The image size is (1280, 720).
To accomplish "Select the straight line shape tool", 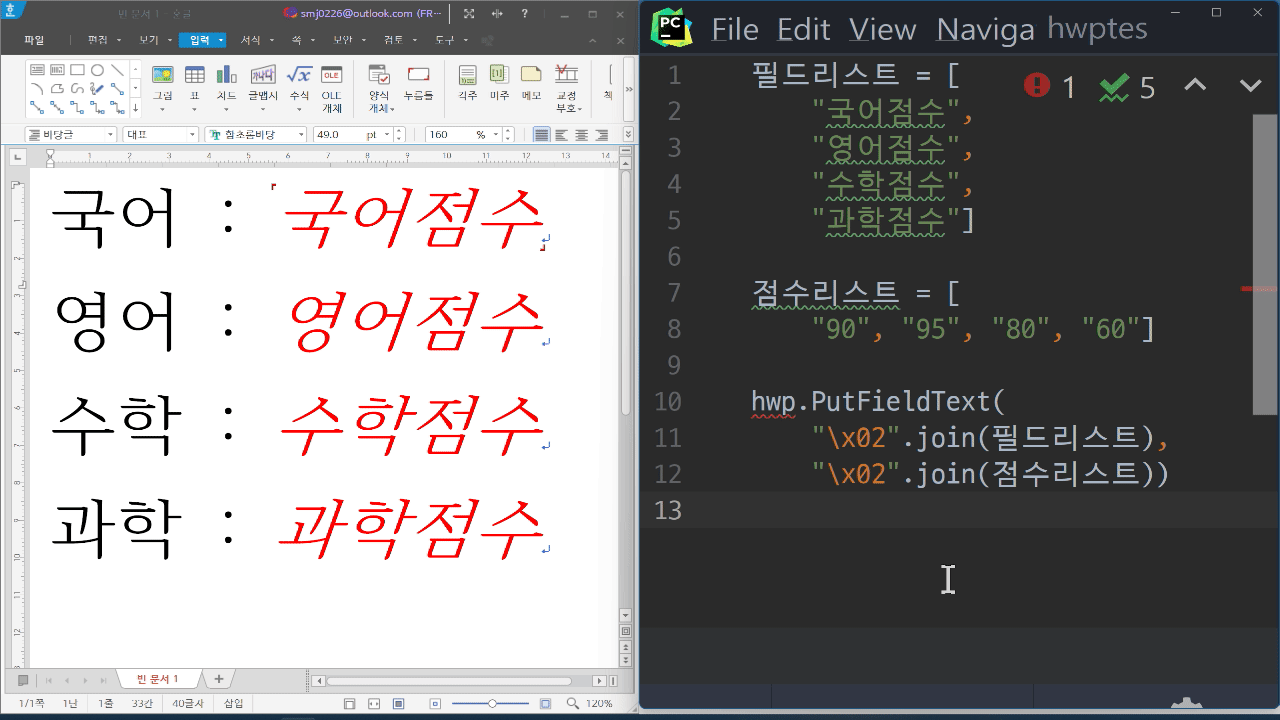I will 117,70.
